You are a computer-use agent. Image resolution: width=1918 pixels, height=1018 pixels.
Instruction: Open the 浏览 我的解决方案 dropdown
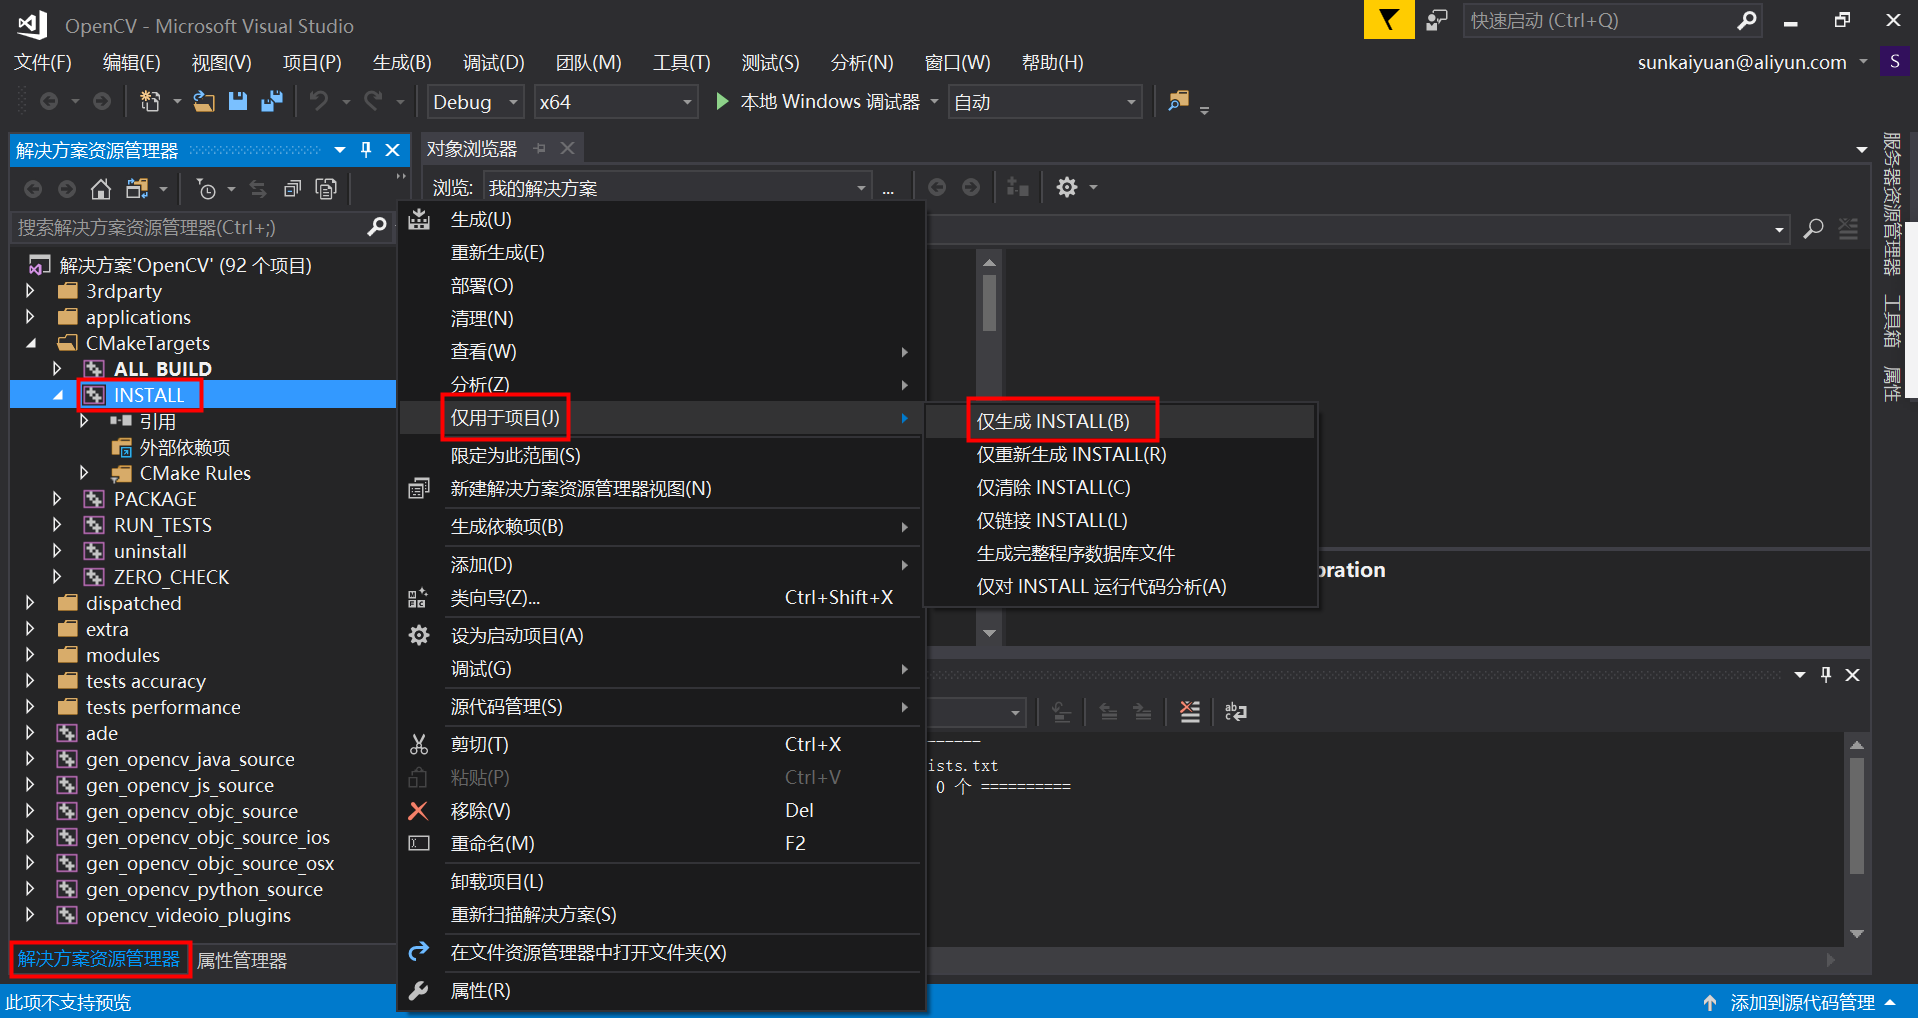pos(677,187)
